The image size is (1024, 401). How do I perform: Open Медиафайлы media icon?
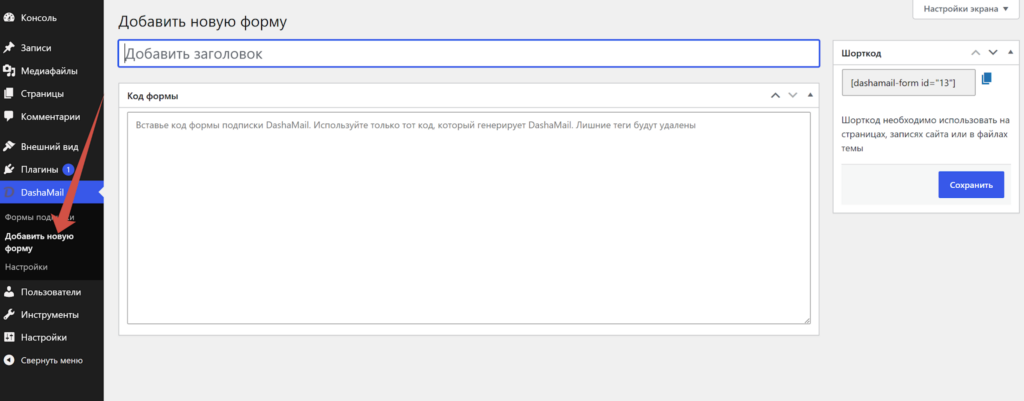coord(9,71)
